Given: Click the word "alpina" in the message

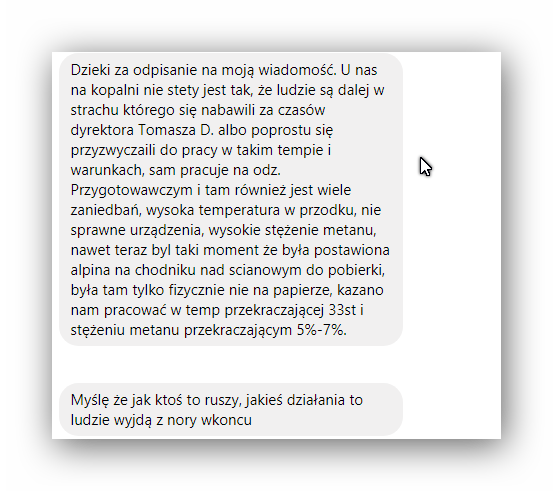Looking at the screenshot, I should (91, 270).
